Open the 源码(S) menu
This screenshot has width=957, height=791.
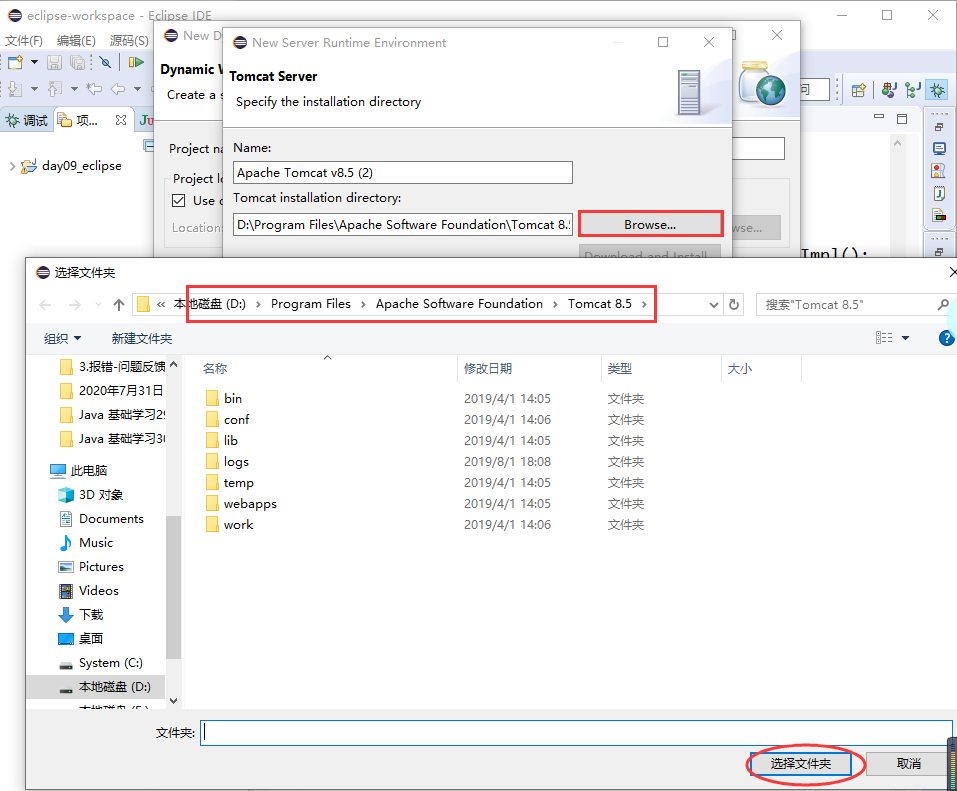(129, 41)
